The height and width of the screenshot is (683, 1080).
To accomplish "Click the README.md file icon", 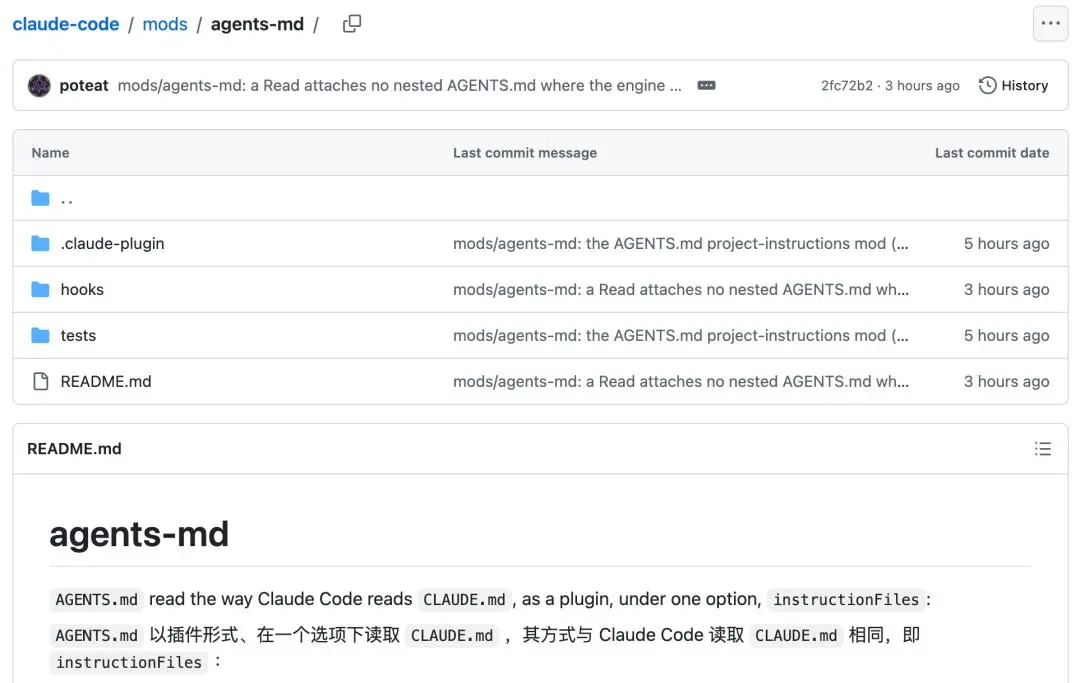I will (x=41, y=381).
